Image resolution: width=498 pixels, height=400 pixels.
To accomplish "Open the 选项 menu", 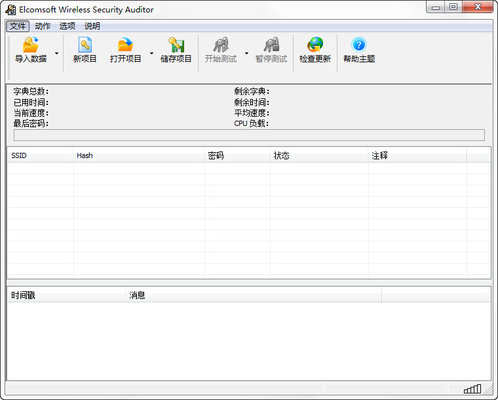I will [67, 26].
